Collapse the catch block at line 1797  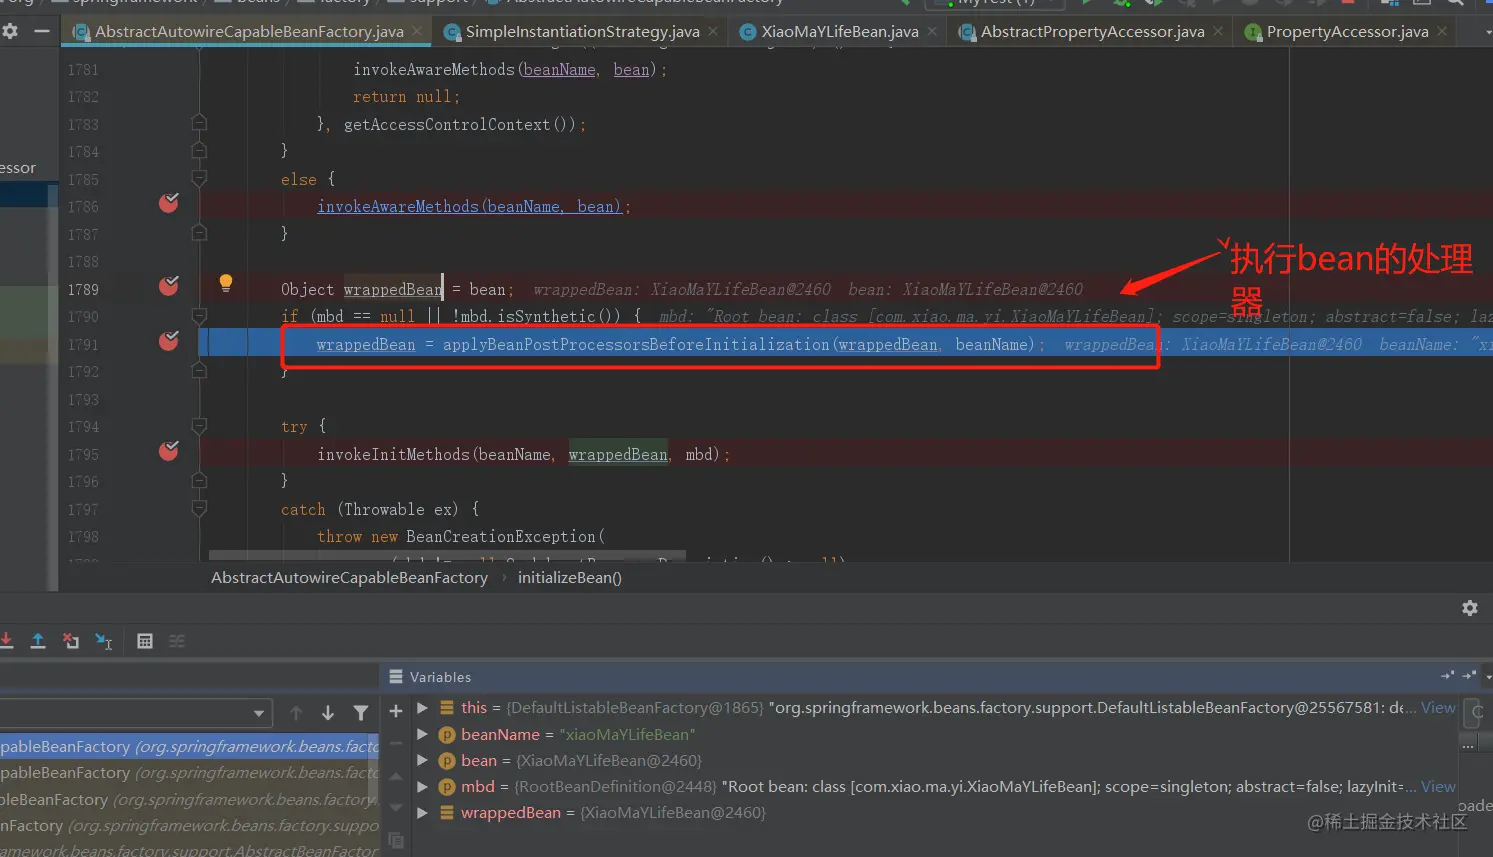point(199,509)
